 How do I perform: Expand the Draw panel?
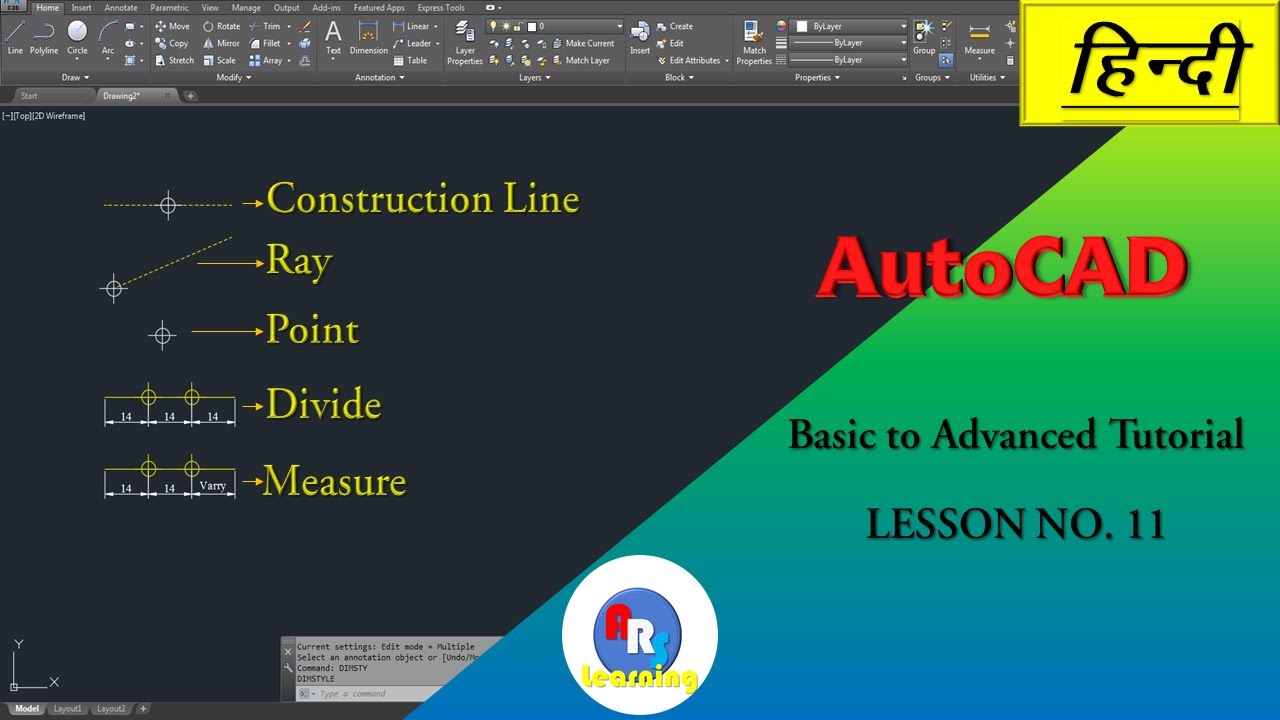(75, 77)
